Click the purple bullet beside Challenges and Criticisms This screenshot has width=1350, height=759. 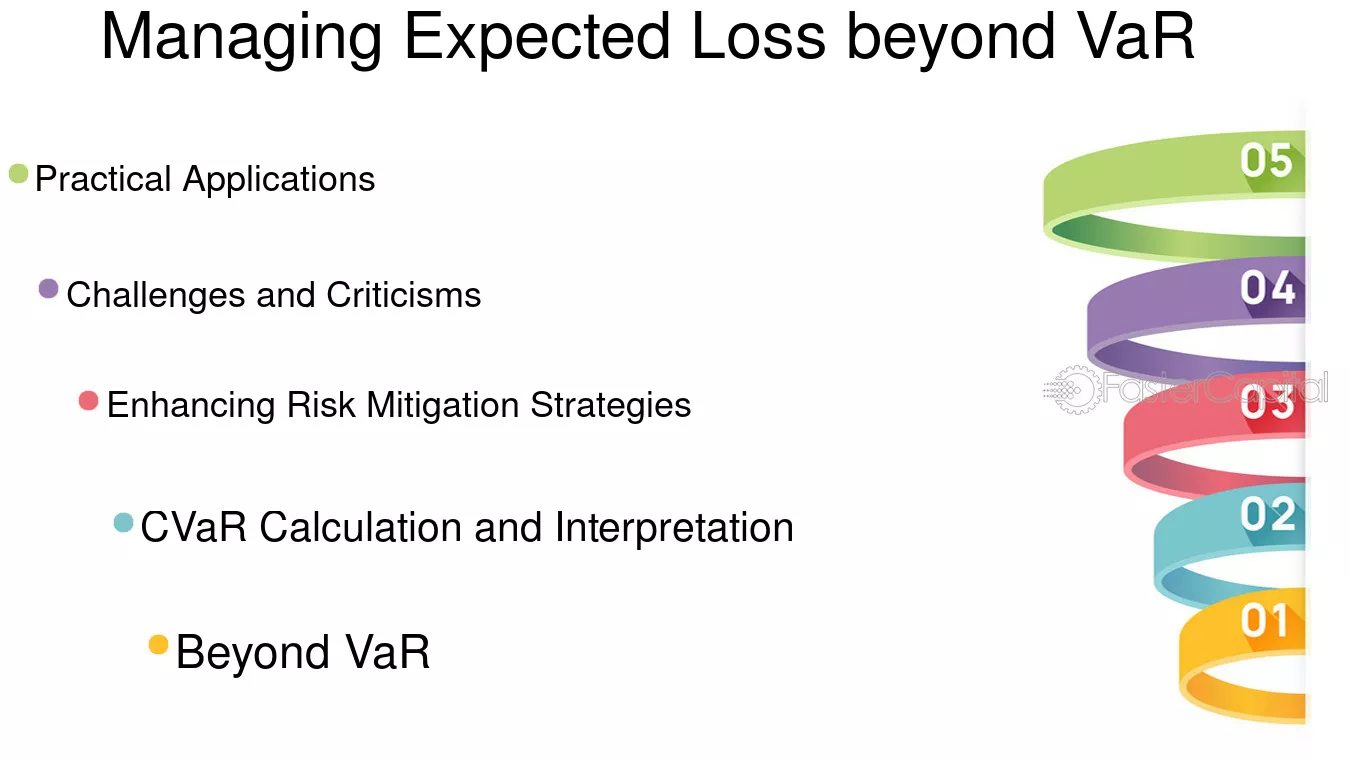[48, 289]
